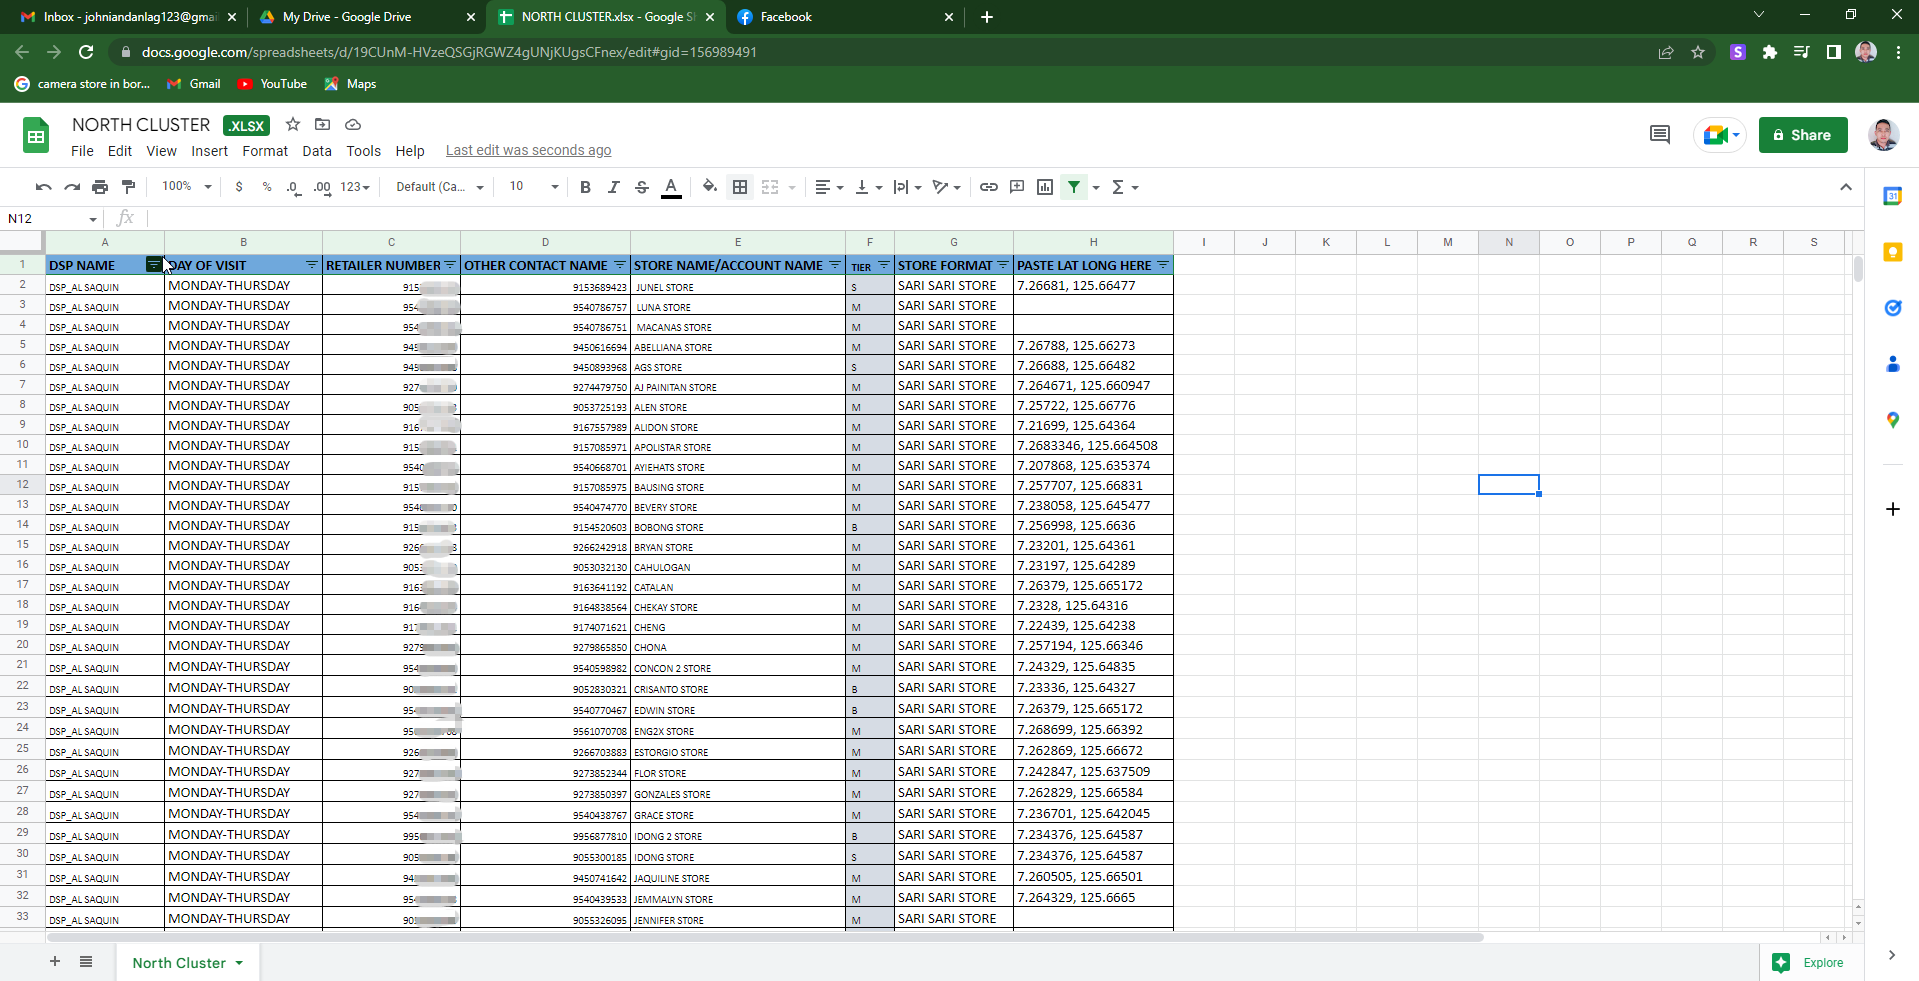The height and width of the screenshot is (981, 1919).
Task: Star the NORTH CLUSTER document
Action: click(293, 125)
